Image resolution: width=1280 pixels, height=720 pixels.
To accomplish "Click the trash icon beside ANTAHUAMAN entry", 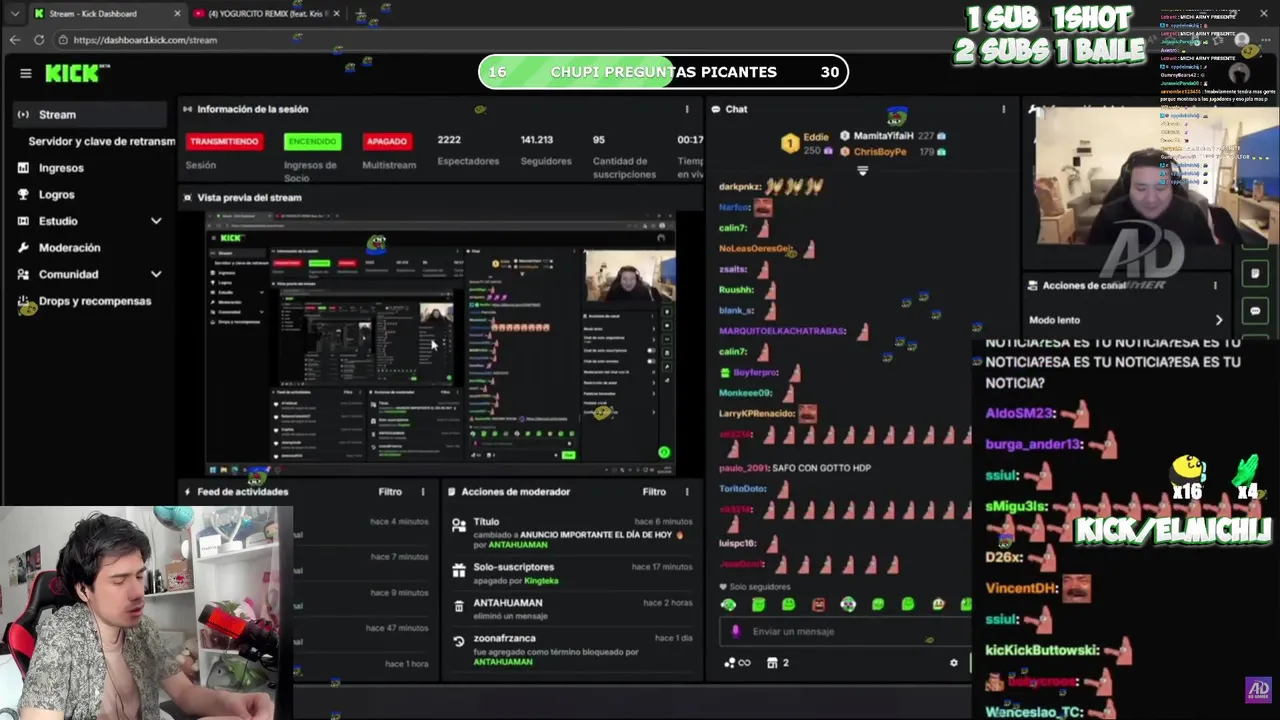I will coord(458,606).
